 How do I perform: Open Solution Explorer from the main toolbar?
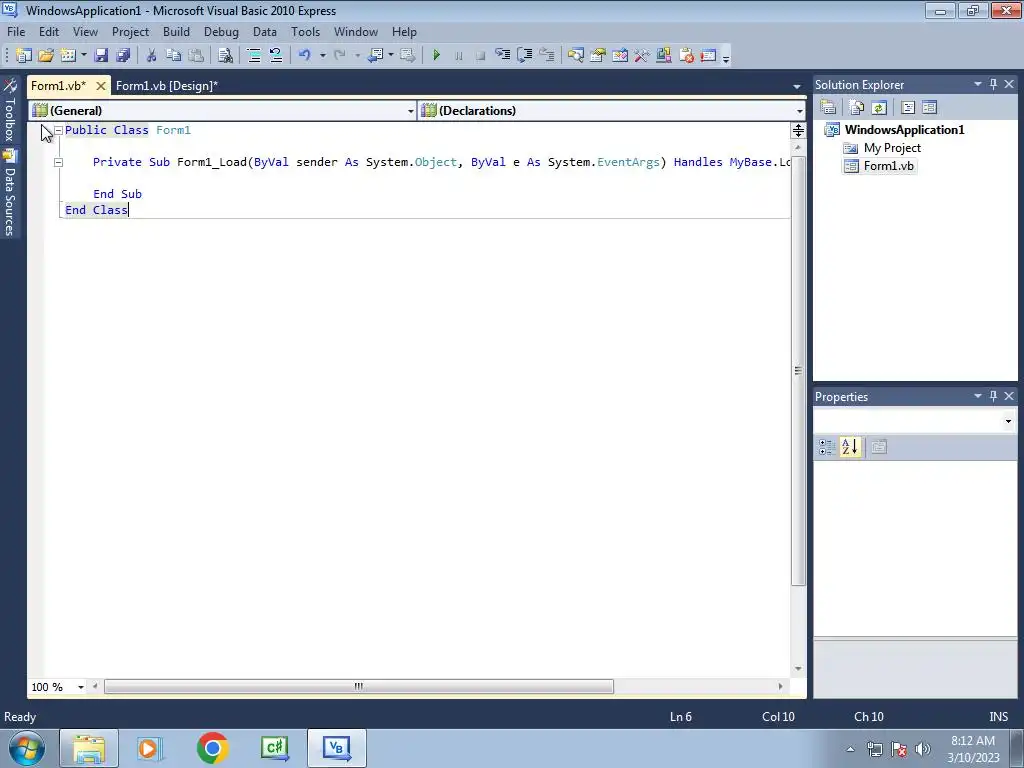[575, 56]
